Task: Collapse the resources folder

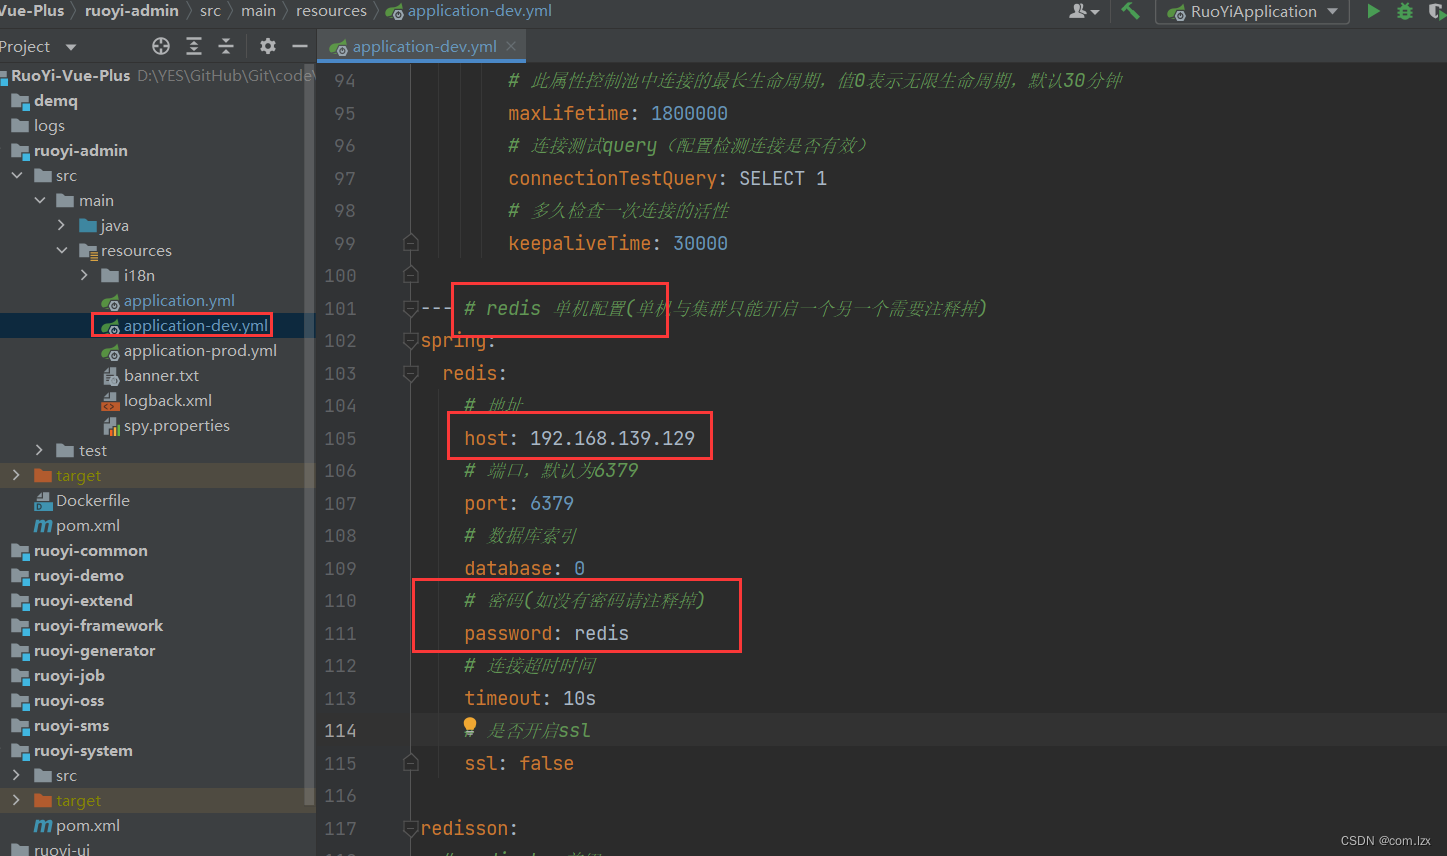Action: click(x=62, y=250)
